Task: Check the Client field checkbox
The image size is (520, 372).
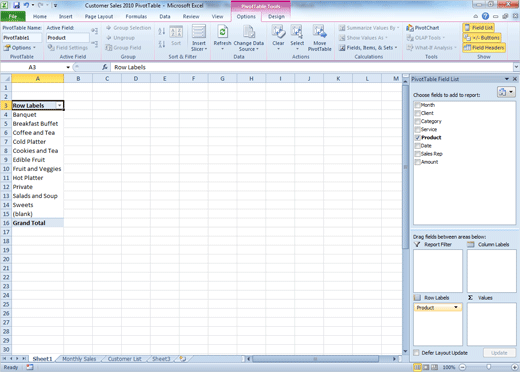Action: tap(417, 113)
